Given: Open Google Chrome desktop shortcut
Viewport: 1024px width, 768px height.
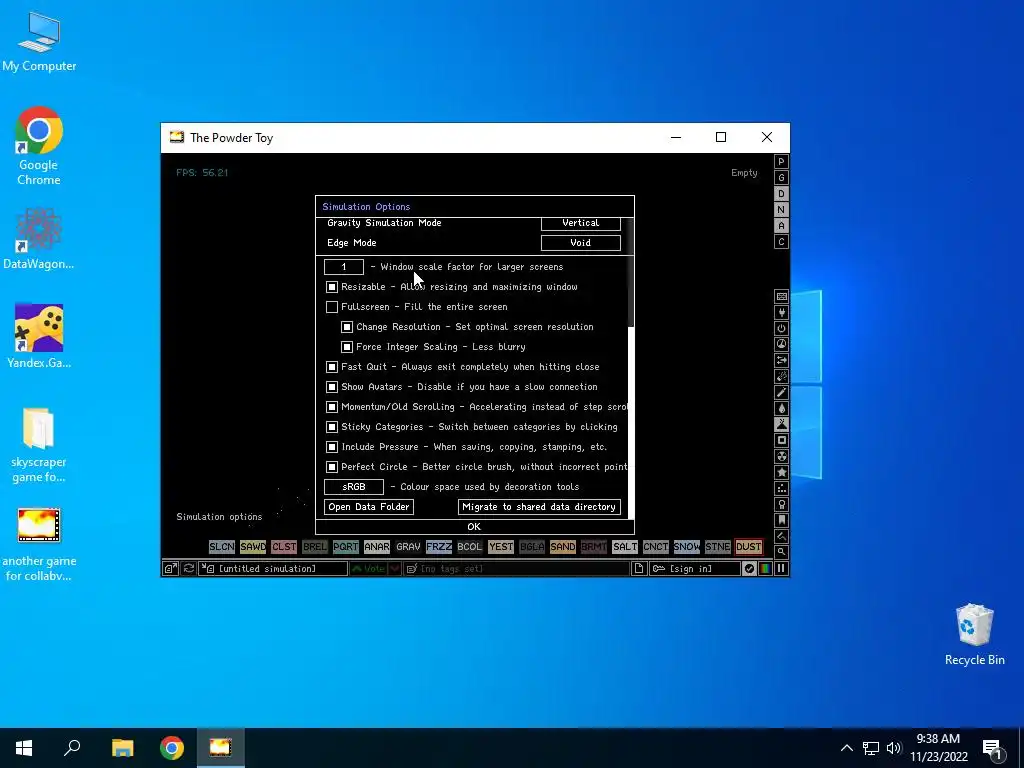Looking at the screenshot, I should pos(39,146).
